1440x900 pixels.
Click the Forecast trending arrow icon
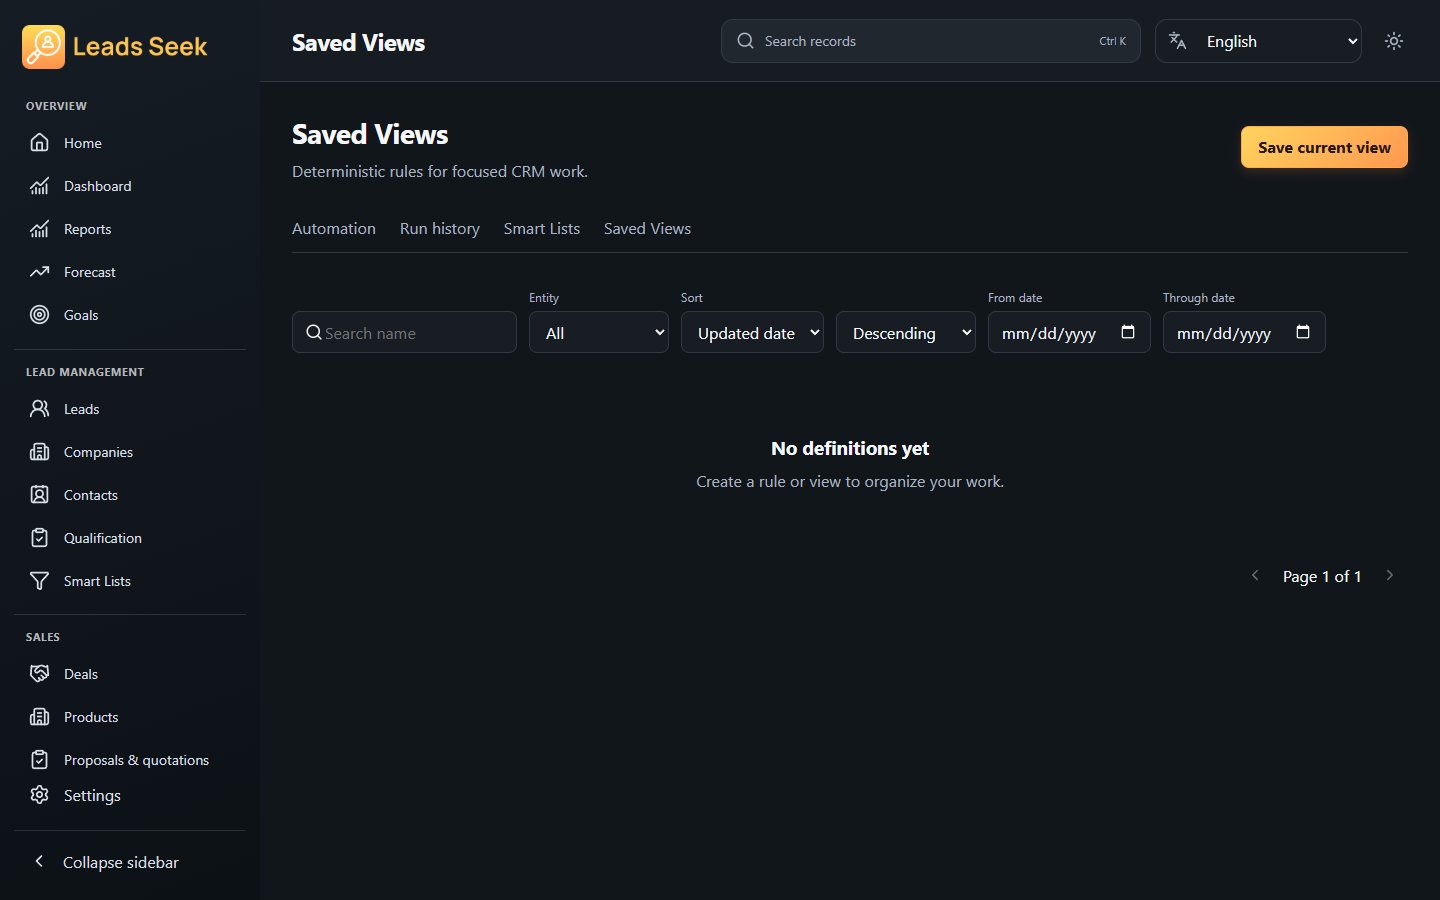coord(39,272)
